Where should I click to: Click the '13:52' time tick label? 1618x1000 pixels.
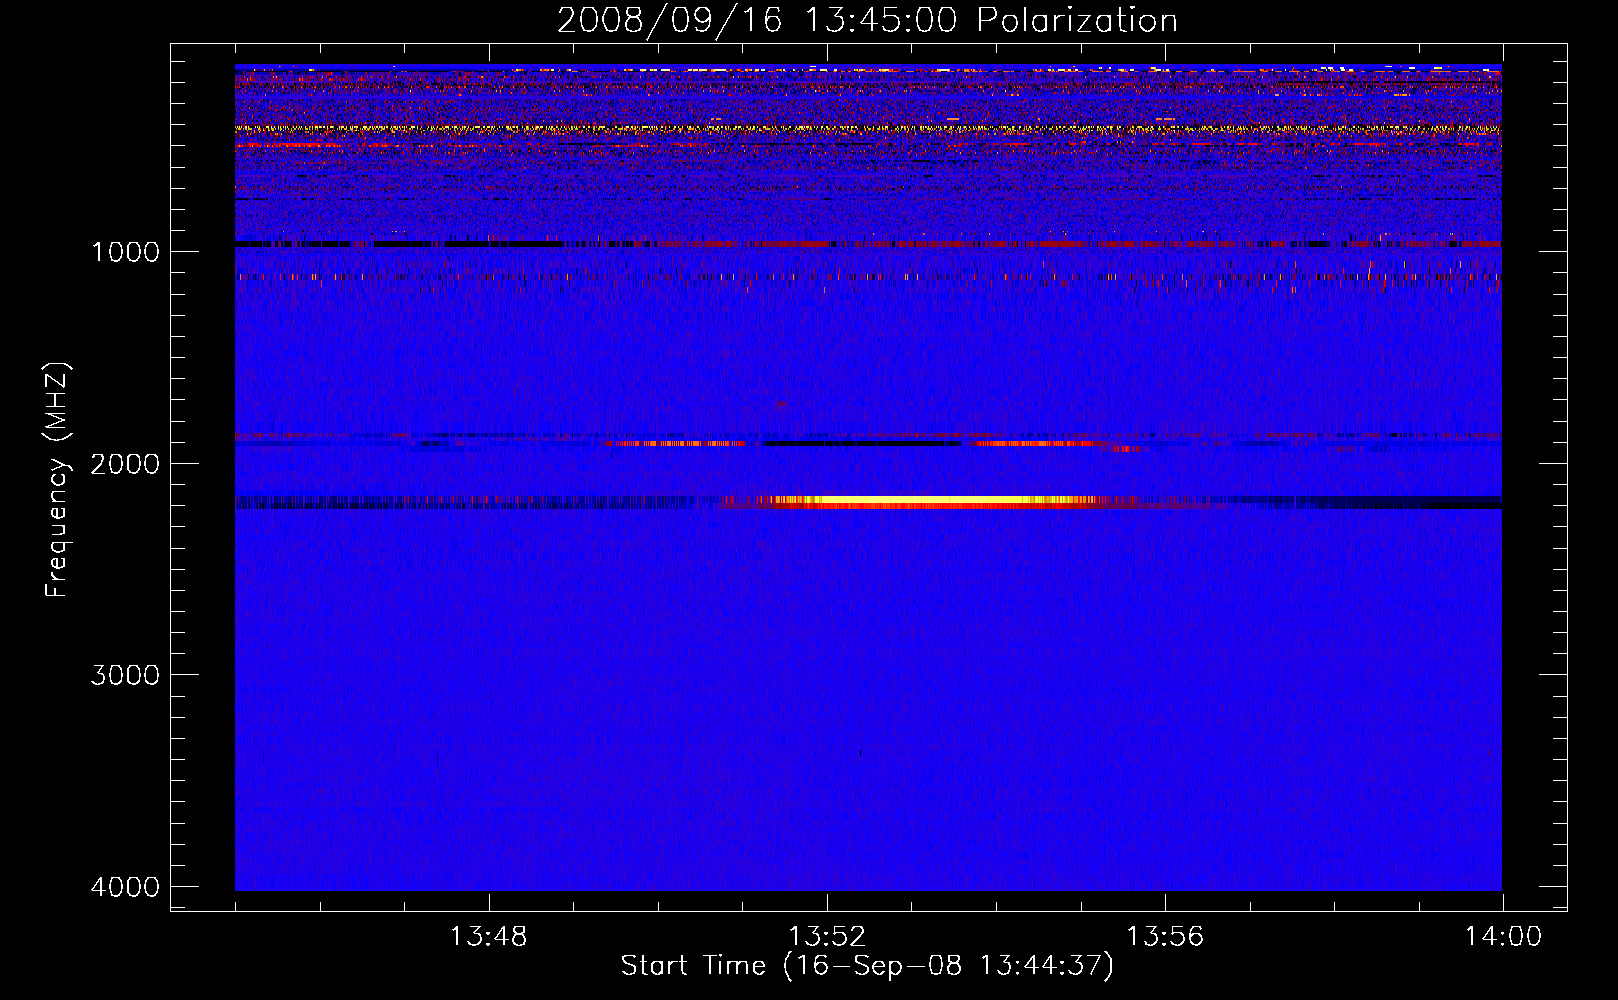coord(827,937)
